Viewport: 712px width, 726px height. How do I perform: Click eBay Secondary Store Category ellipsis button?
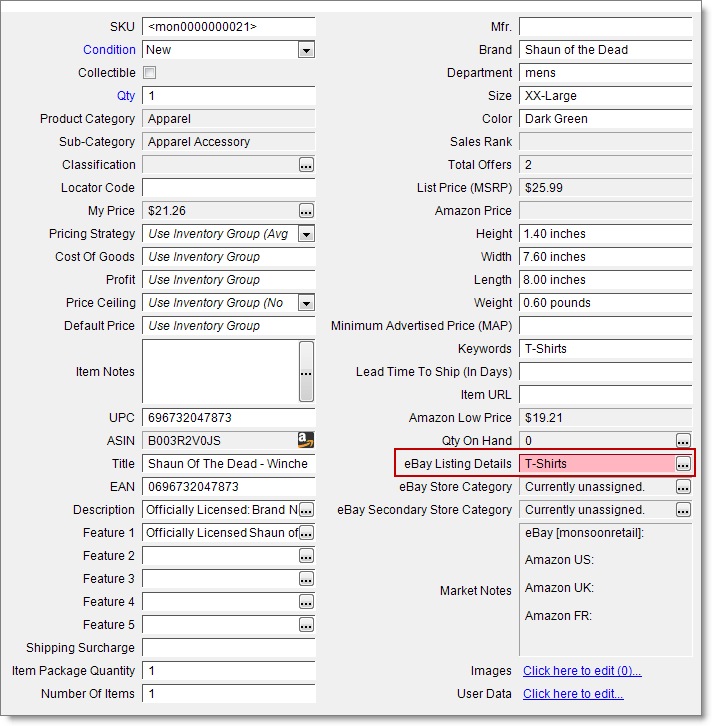[x=683, y=510]
